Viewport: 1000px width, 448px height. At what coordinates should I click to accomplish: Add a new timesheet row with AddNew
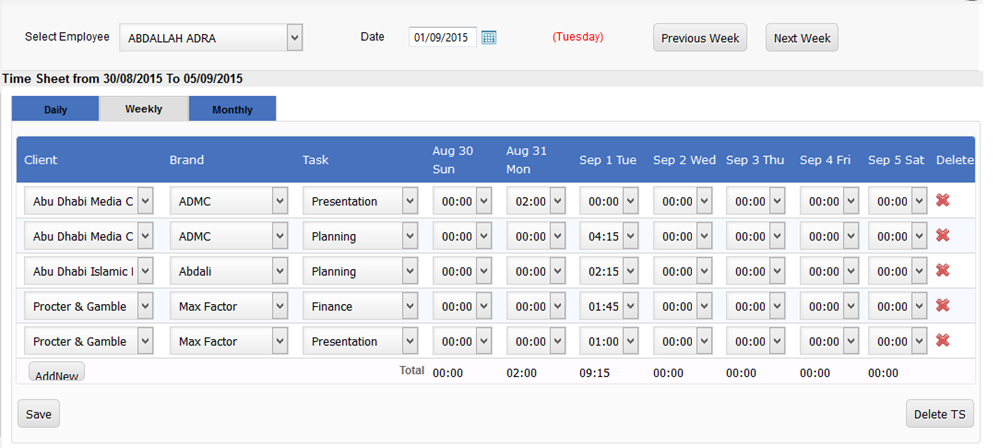coord(57,372)
